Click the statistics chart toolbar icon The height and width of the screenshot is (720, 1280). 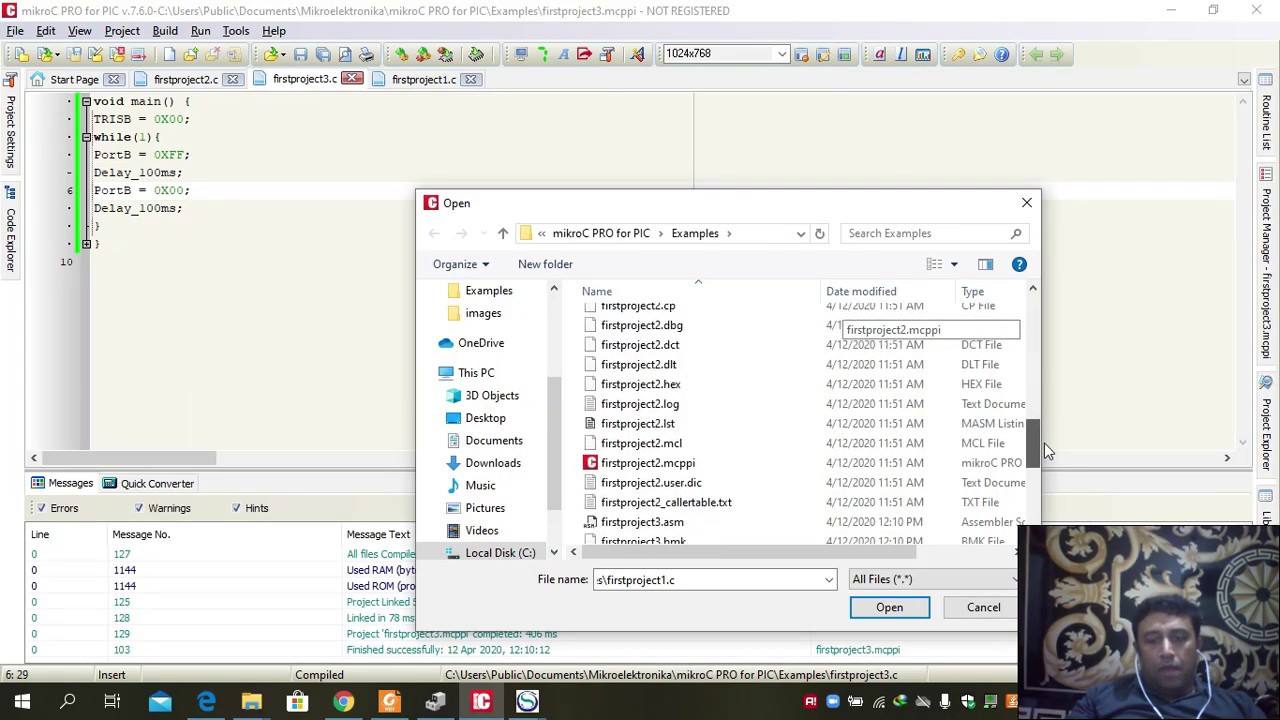pyautogui.click(x=923, y=54)
